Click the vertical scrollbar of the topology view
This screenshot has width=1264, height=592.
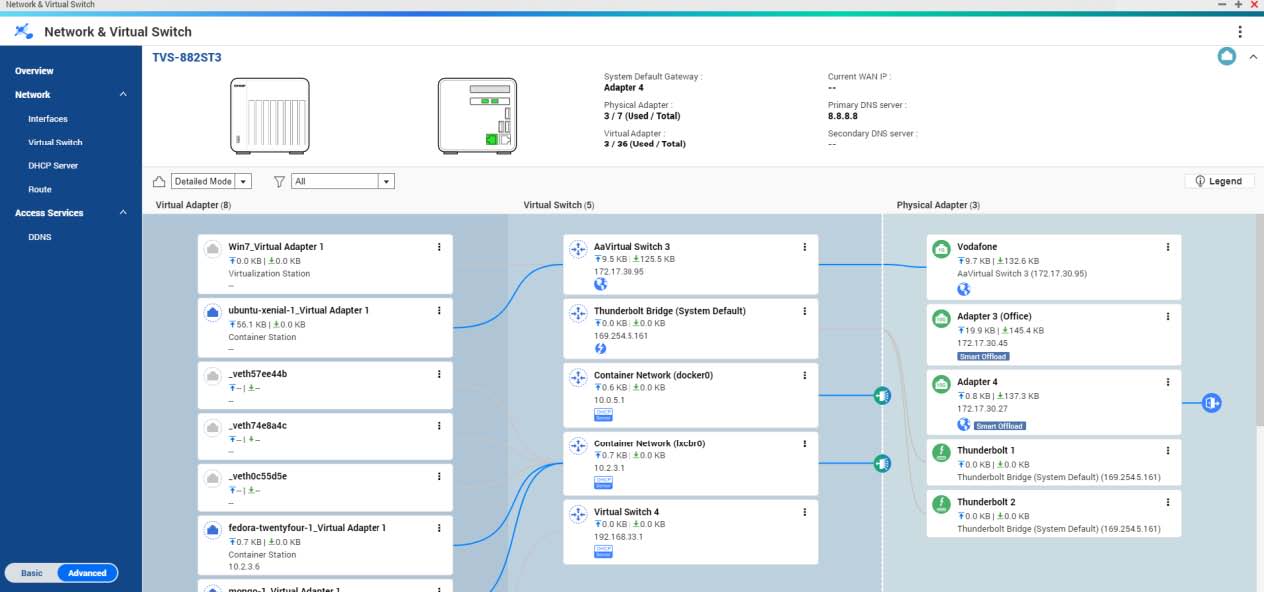[x=1259, y=320]
